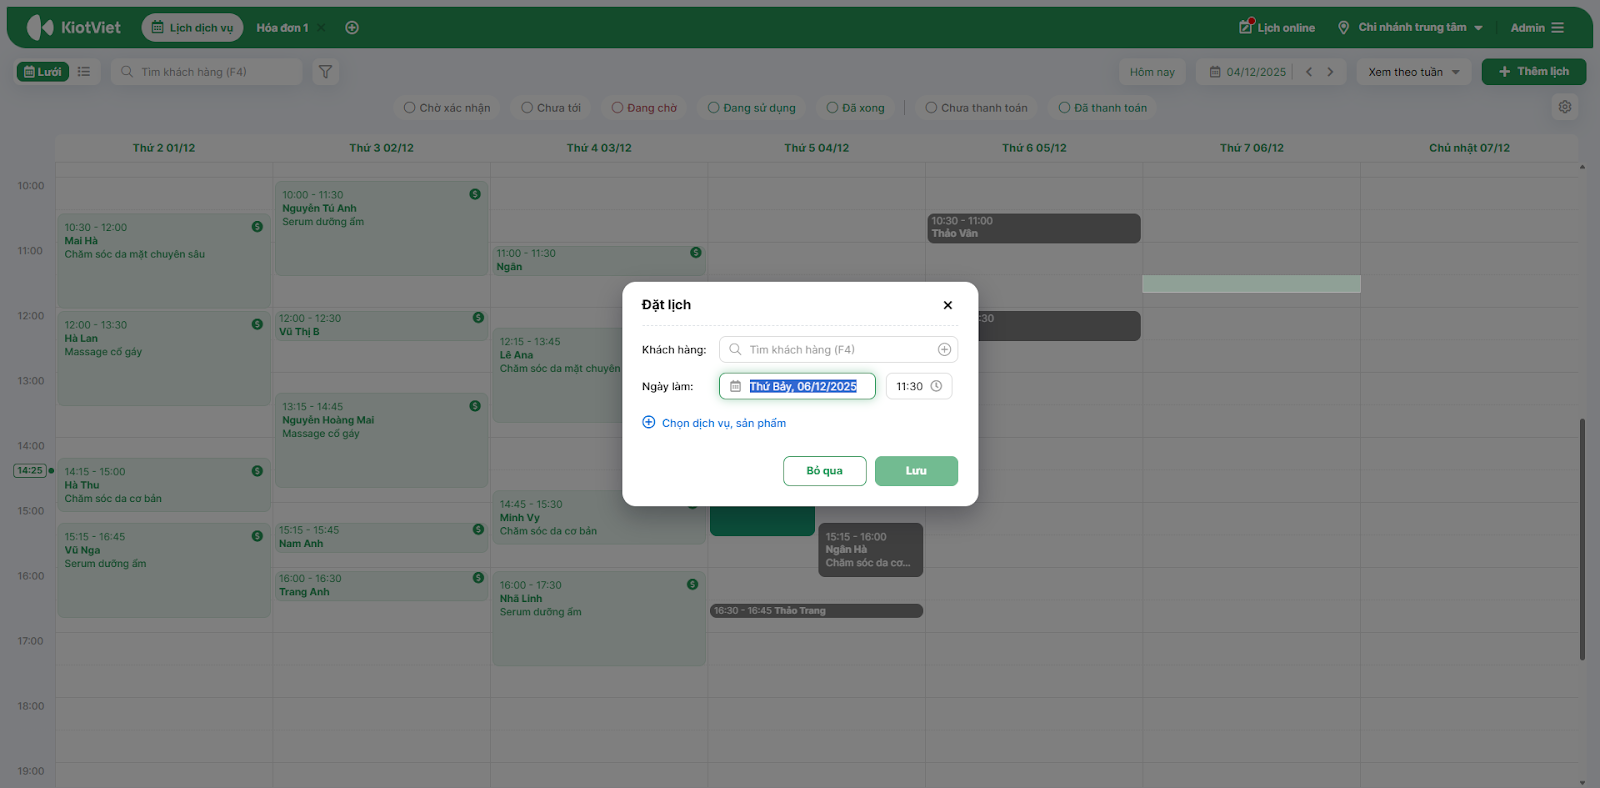The width and height of the screenshot is (1600, 788).
Task: Click the Chủ nhật 07/12 day header
Action: [1469, 148]
